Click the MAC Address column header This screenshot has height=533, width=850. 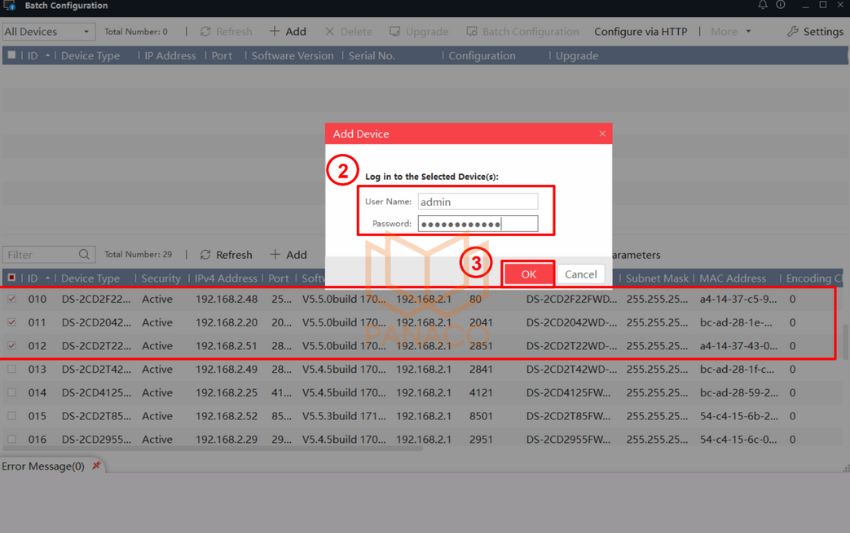tap(732, 278)
